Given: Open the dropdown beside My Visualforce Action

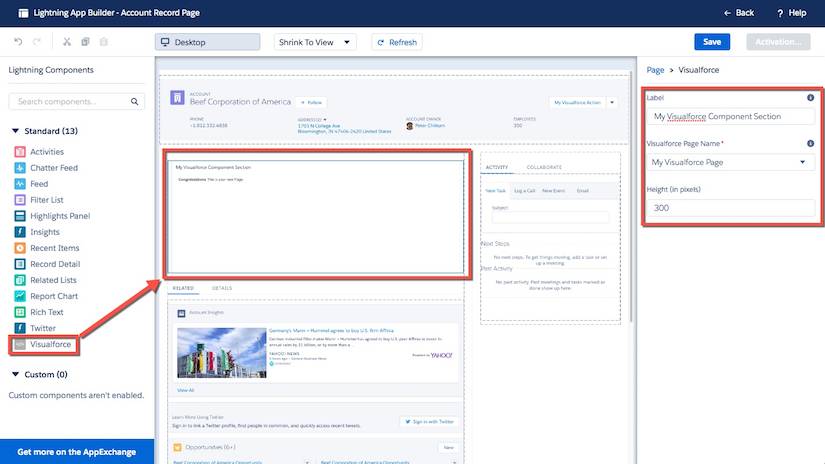Looking at the screenshot, I should tap(612, 102).
